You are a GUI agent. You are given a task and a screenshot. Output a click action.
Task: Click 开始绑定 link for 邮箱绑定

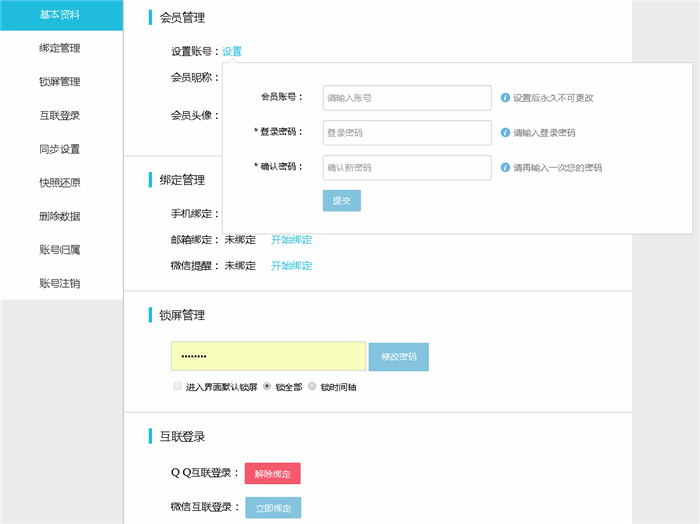pos(291,240)
